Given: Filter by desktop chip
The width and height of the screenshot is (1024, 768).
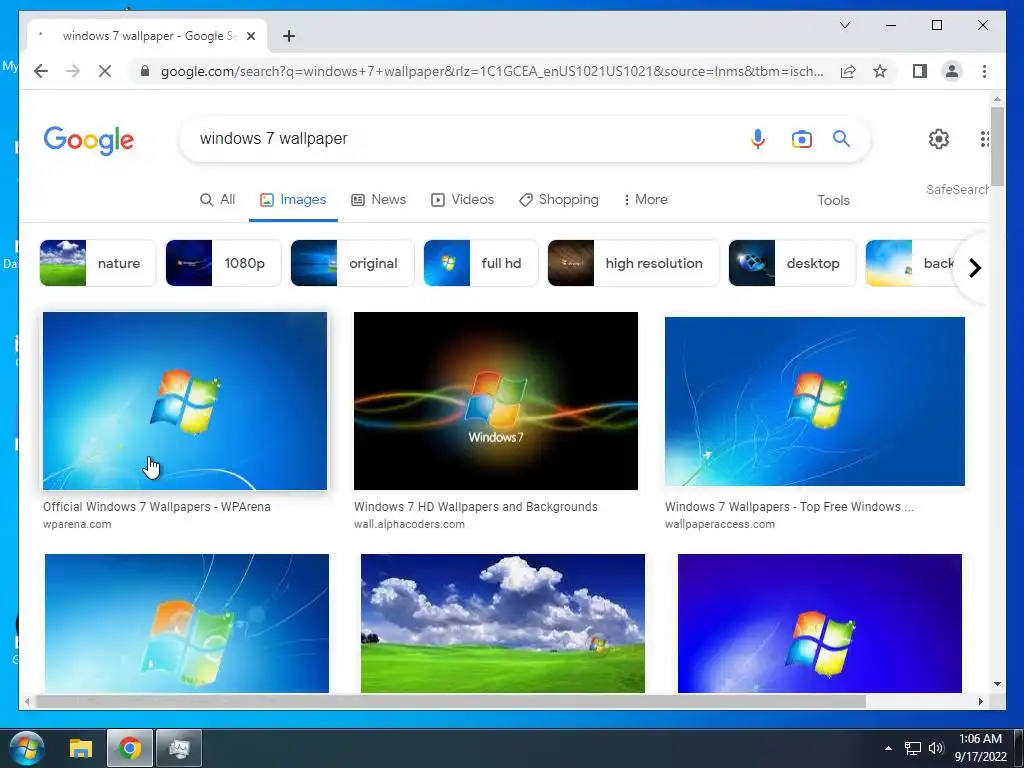Looking at the screenshot, I should 792,263.
